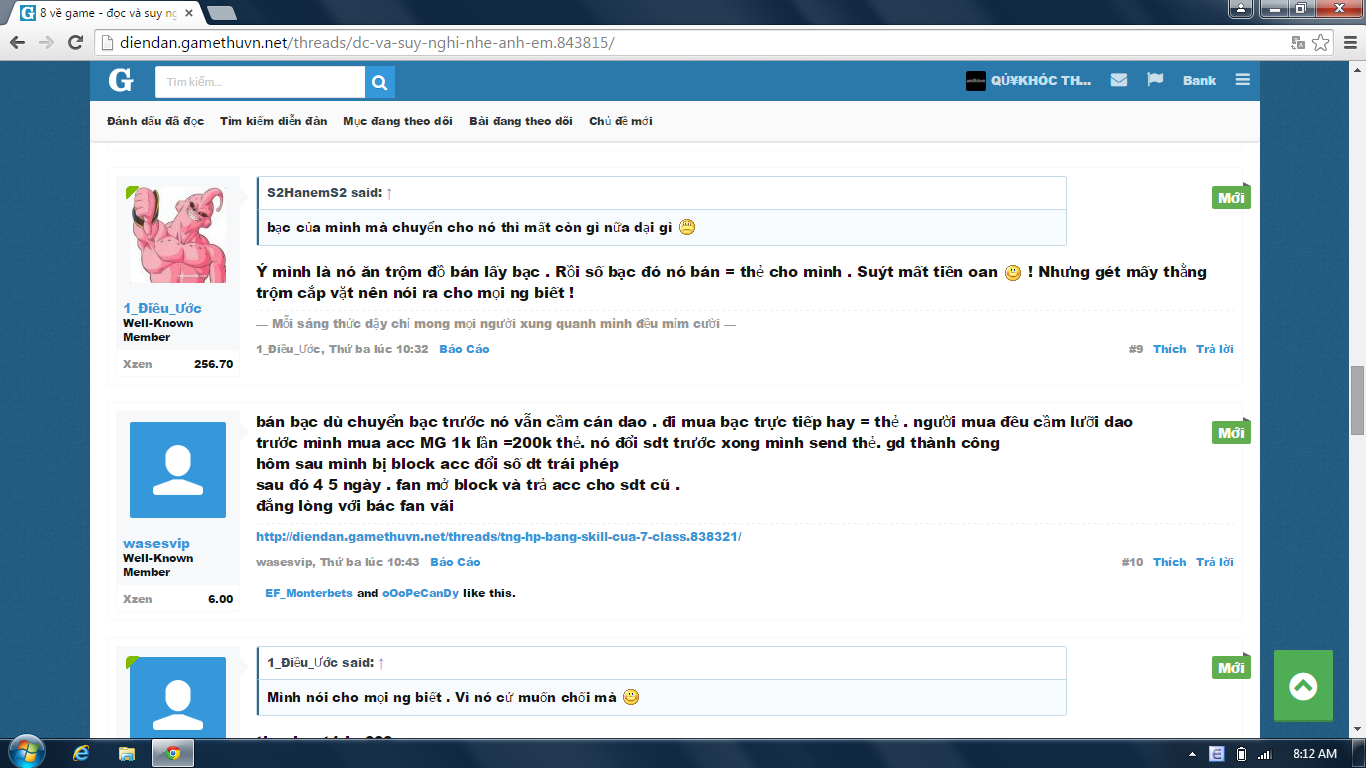The width and height of the screenshot is (1366, 768).
Task: Open Windows Start button
Action: coord(26,753)
